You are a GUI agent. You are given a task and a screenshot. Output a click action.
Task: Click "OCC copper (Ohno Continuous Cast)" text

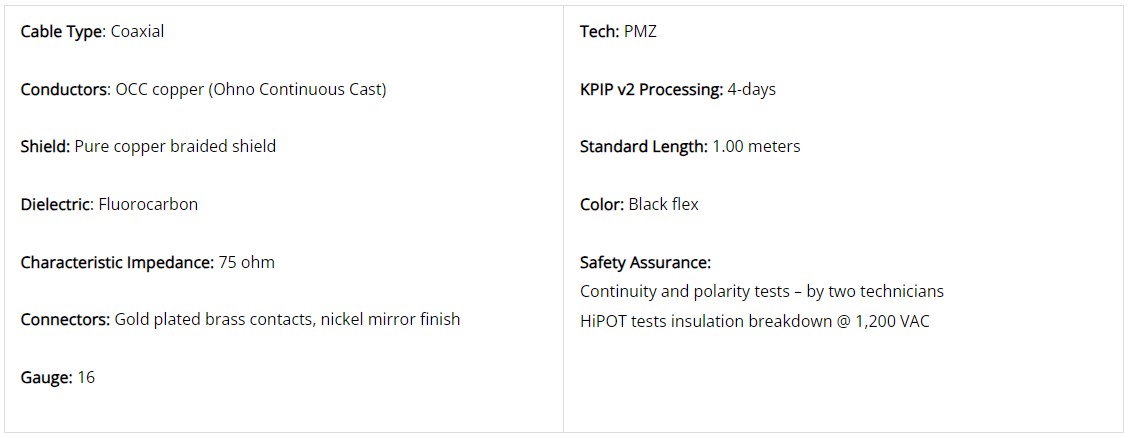250,89
